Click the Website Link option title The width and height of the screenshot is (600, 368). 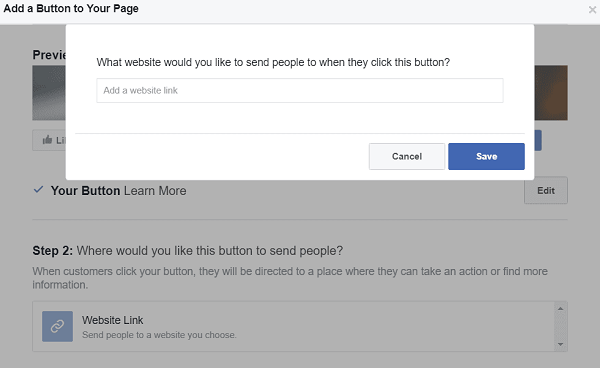click(112, 320)
